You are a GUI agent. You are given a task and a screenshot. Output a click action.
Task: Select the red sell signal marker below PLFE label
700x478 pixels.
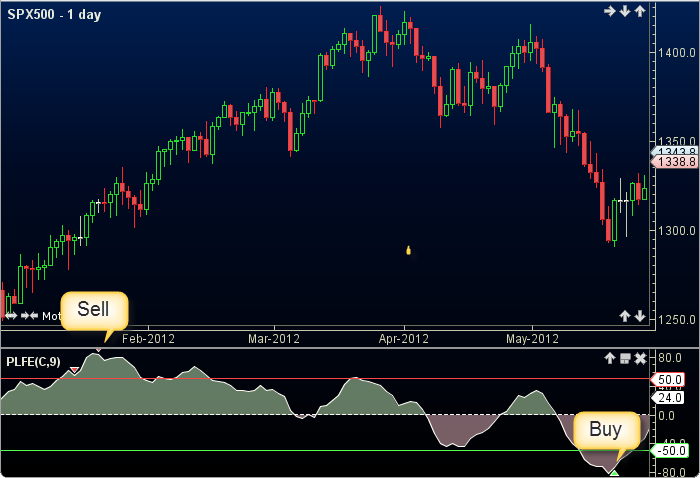(x=75, y=370)
